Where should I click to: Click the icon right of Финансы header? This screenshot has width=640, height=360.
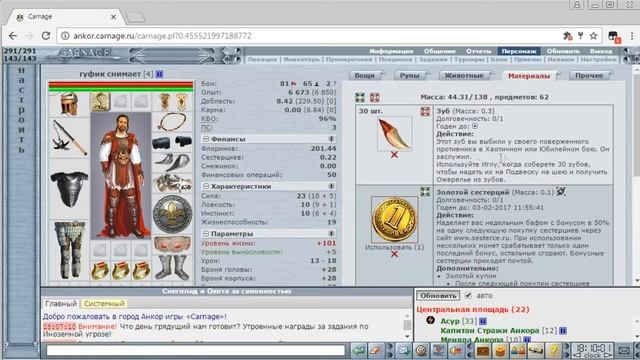coord(331,139)
